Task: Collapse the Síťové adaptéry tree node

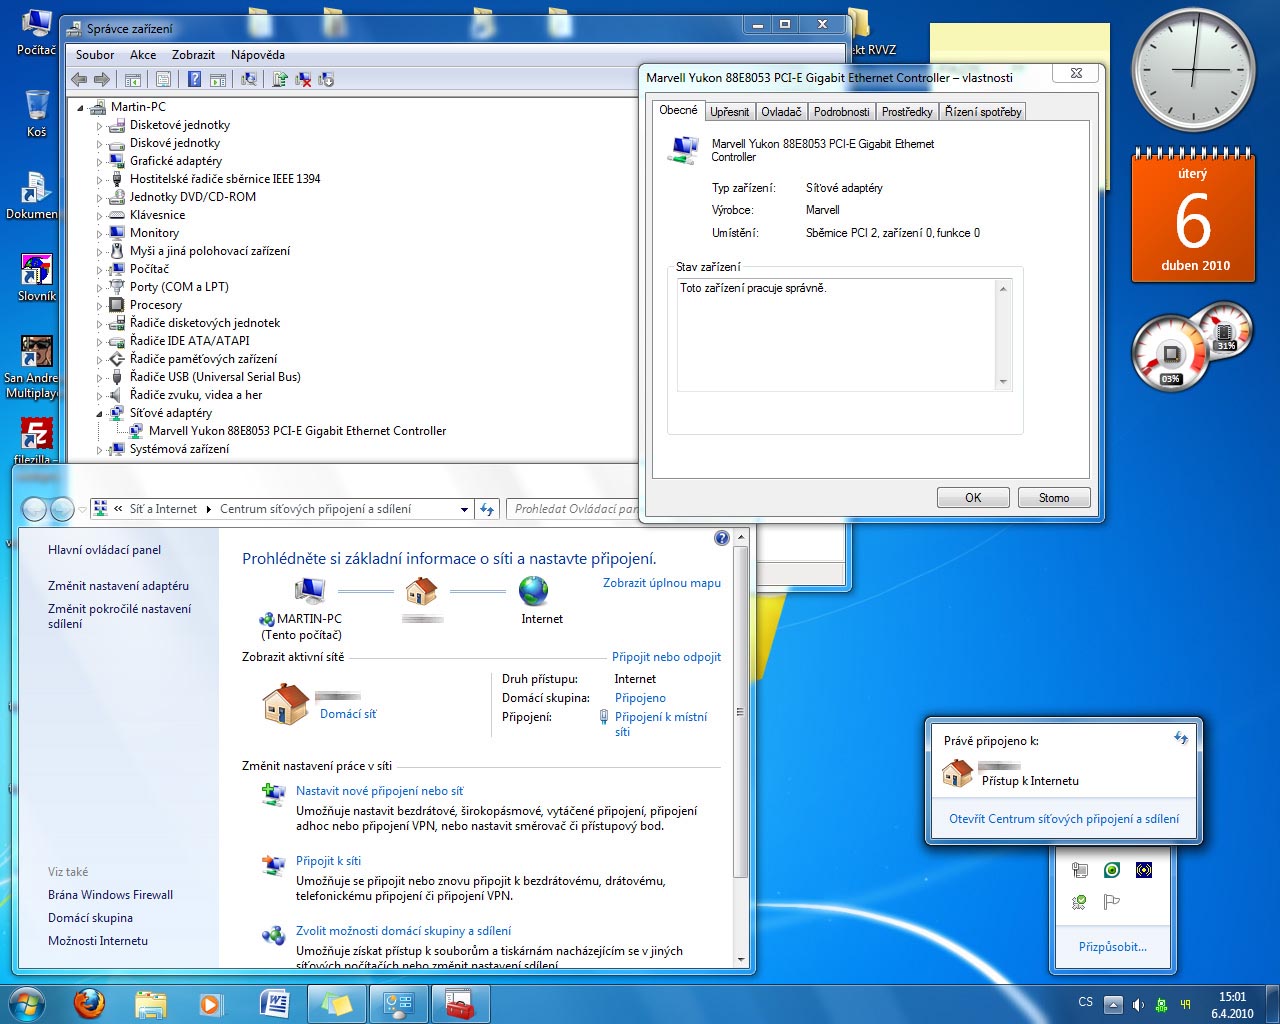Action: coord(100,413)
